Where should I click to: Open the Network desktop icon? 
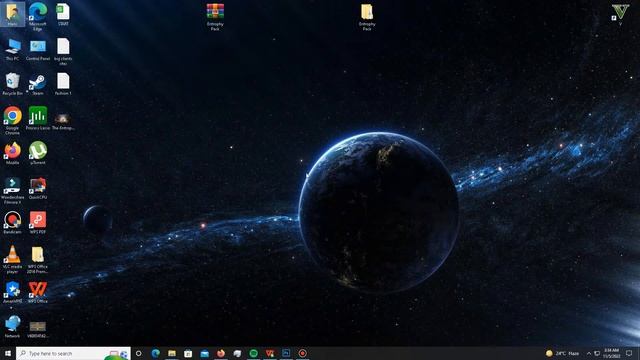(x=12, y=327)
